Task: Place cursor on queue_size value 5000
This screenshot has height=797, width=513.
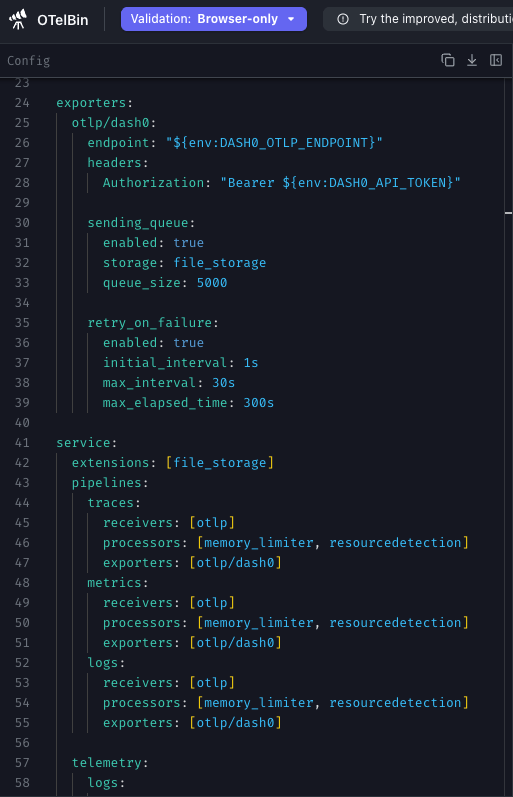Action: [212, 283]
